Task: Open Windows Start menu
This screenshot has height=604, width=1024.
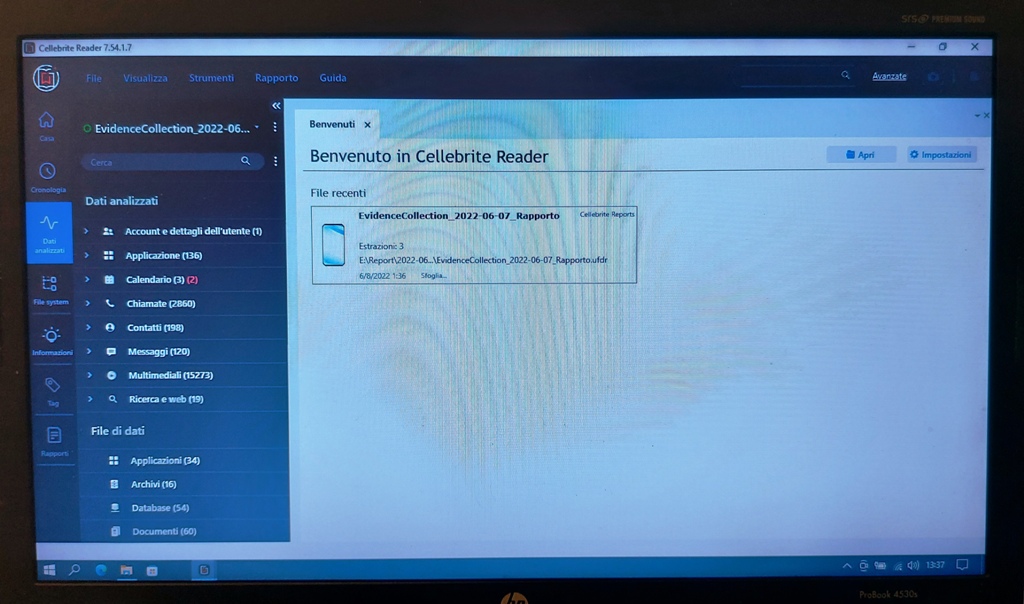Action: [x=49, y=570]
